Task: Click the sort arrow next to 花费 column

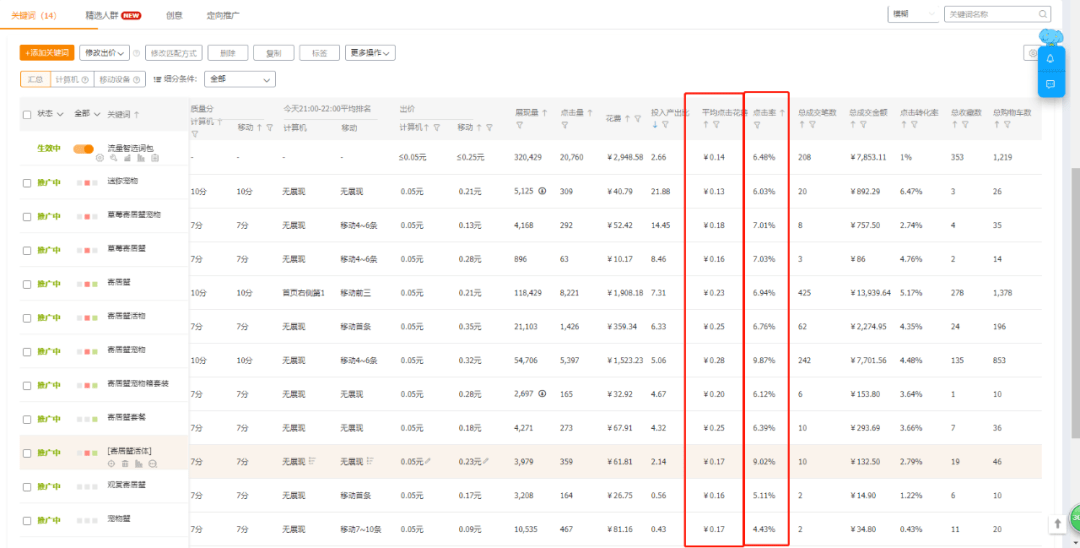Action: pos(627,119)
